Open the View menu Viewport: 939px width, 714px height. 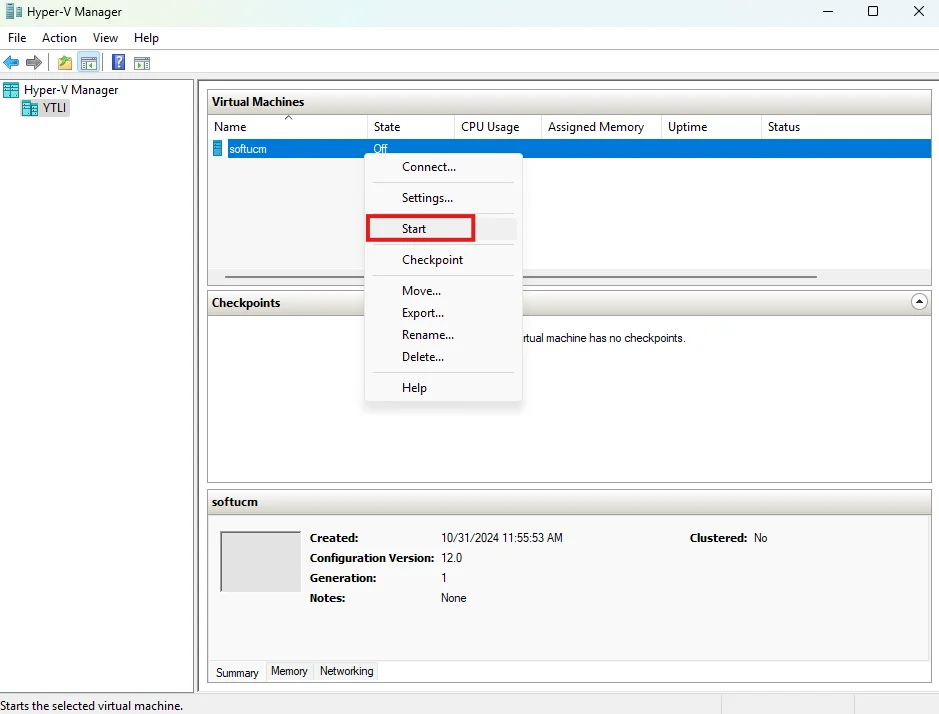click(x=105, y=38)
